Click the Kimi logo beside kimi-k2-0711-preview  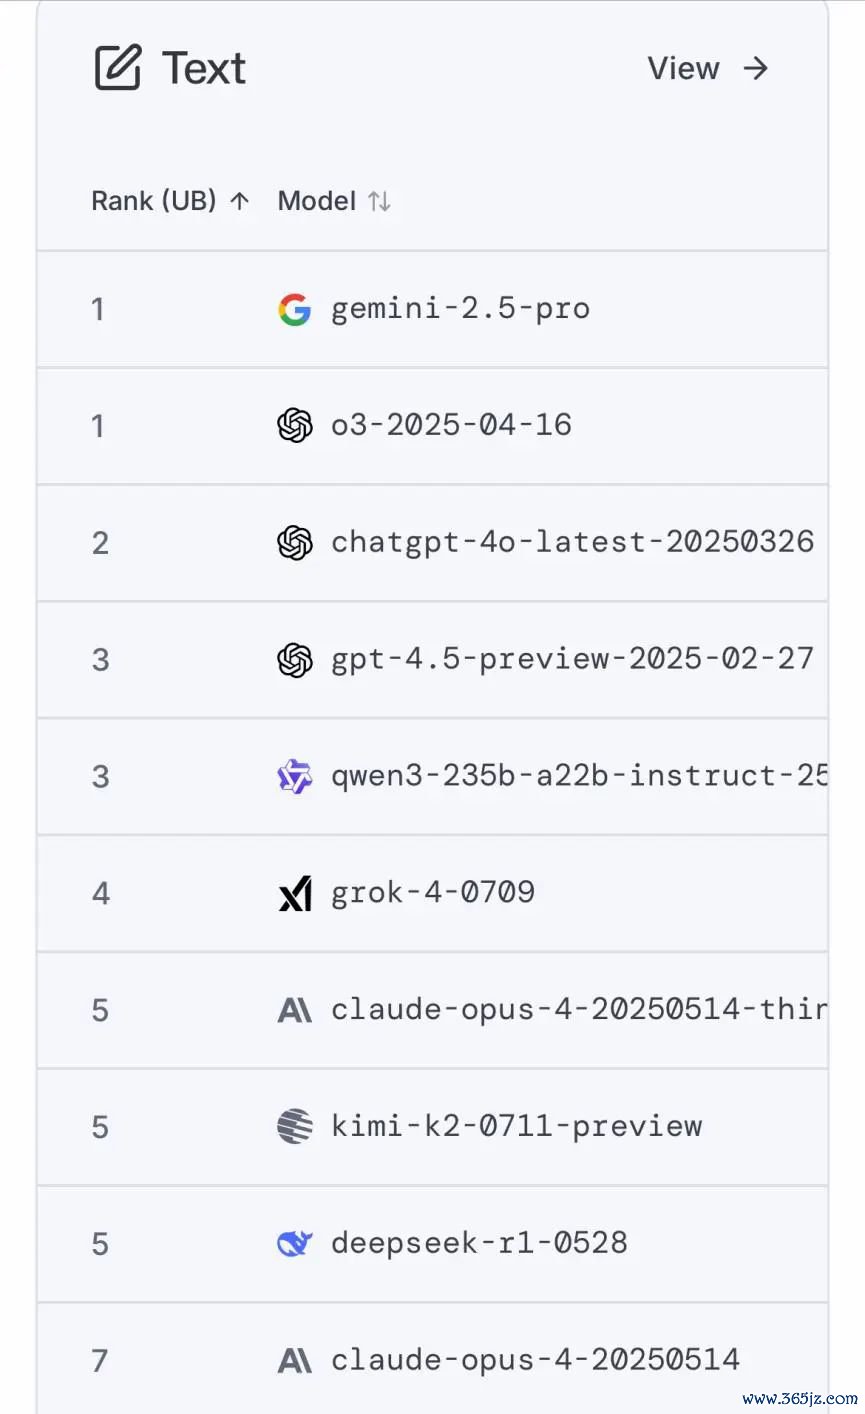pos(294,1127)
